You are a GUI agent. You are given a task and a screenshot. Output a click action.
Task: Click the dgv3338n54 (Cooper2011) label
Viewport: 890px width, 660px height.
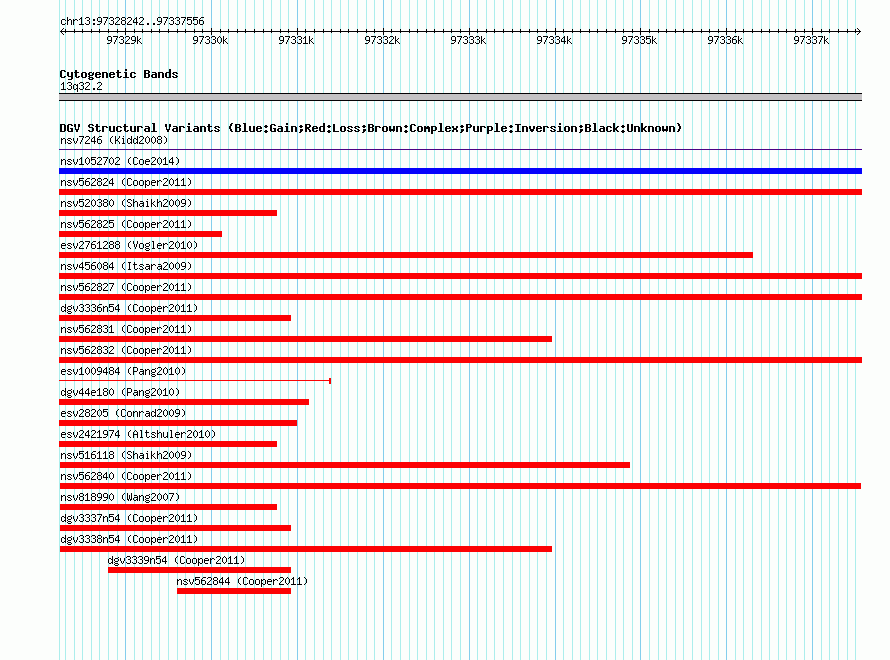pos(129,539)
